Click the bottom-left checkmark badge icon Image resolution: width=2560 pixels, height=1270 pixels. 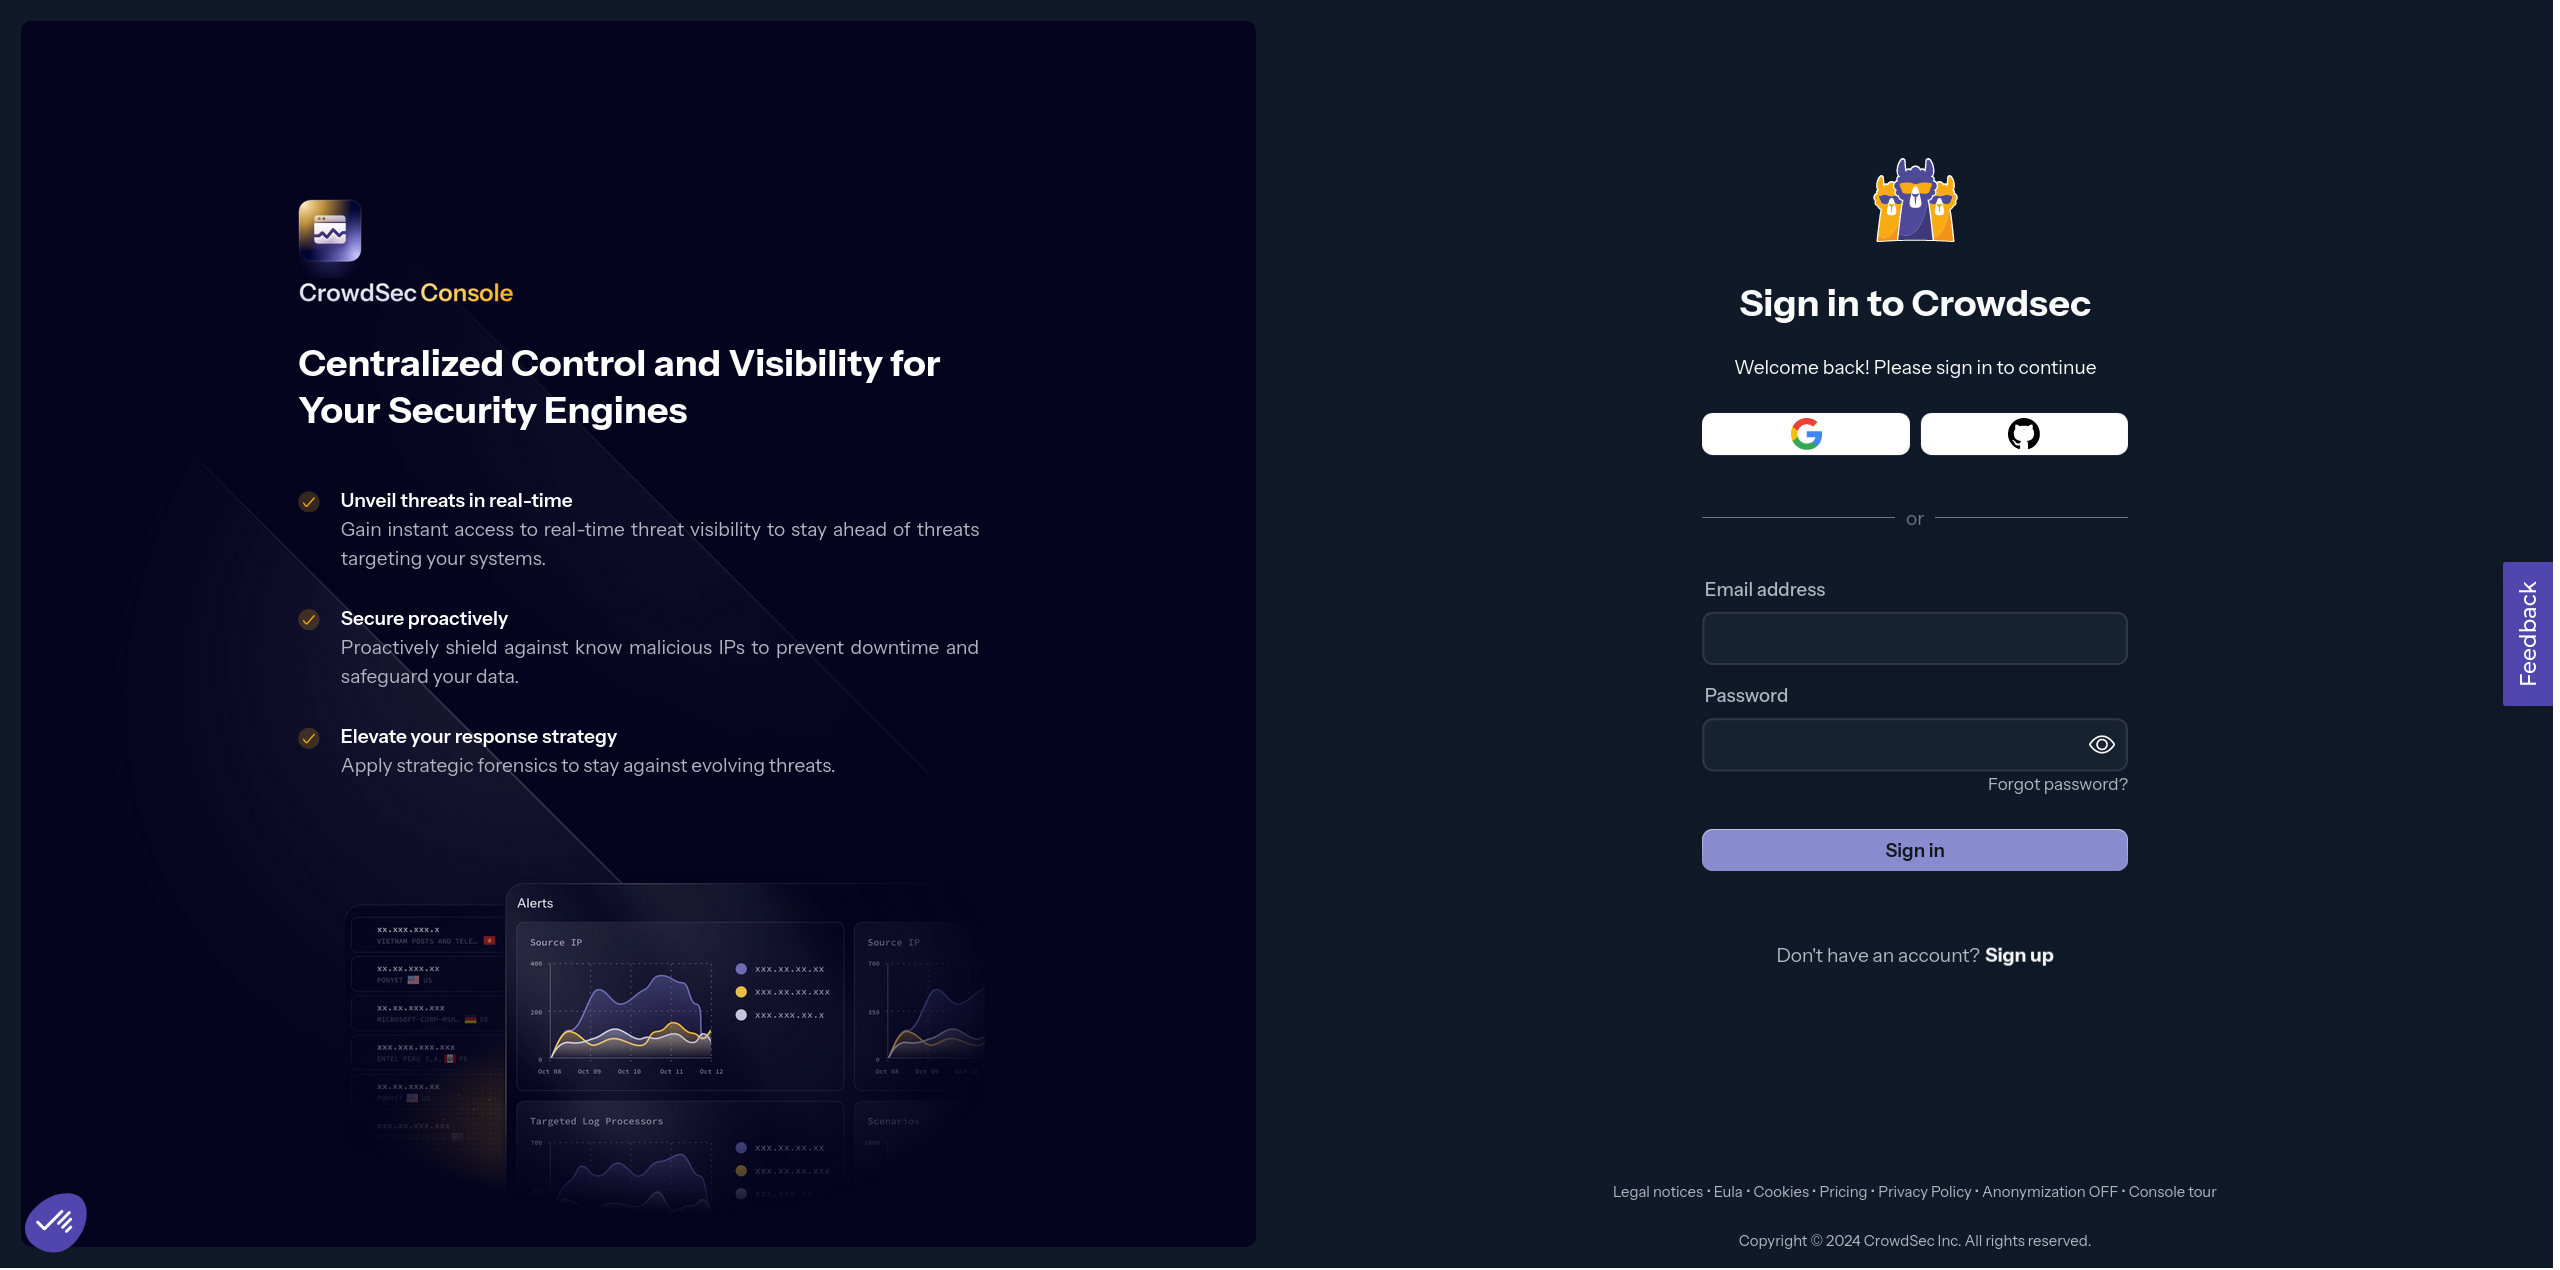pyautogui.click(x=57, y=1223)
